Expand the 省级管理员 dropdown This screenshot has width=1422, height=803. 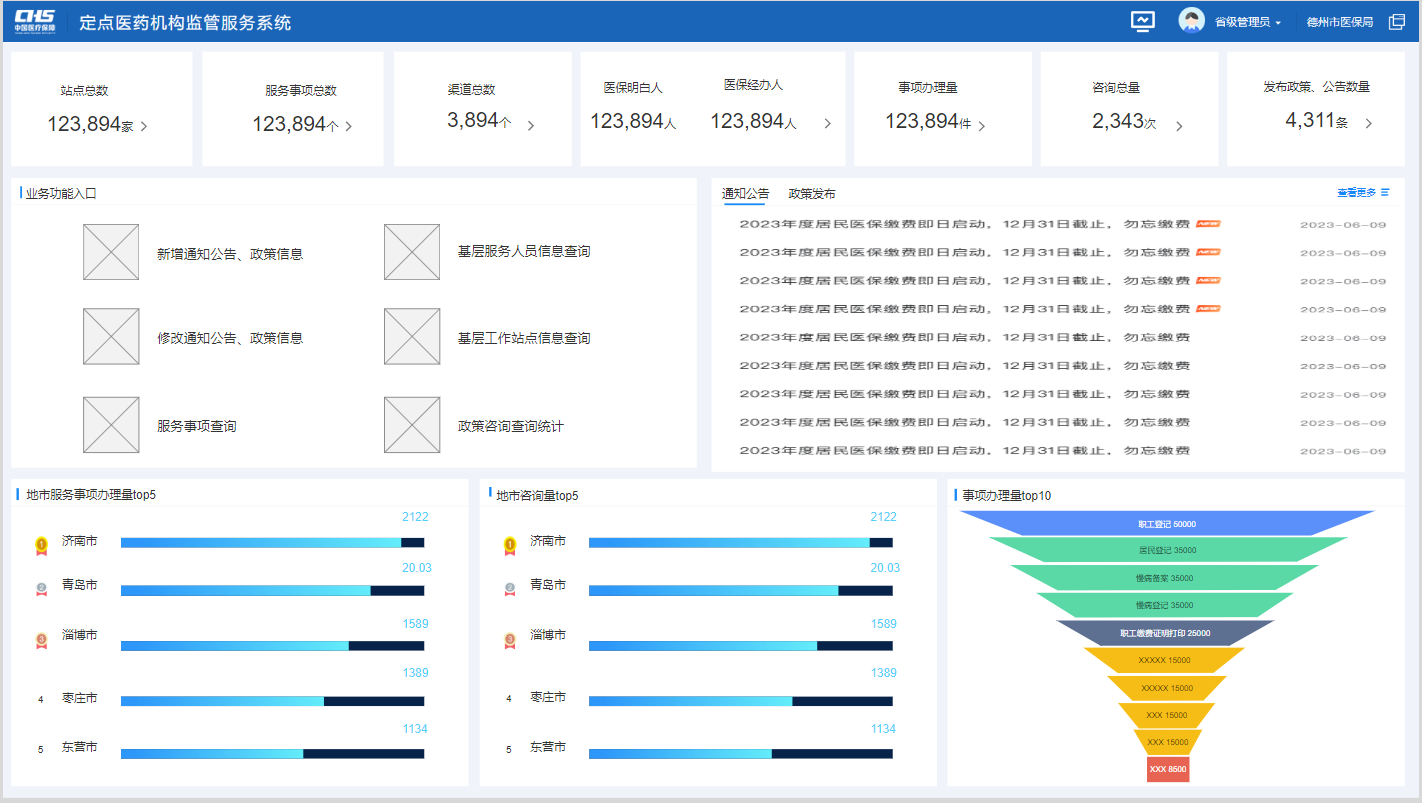[x=1247, y=22]
